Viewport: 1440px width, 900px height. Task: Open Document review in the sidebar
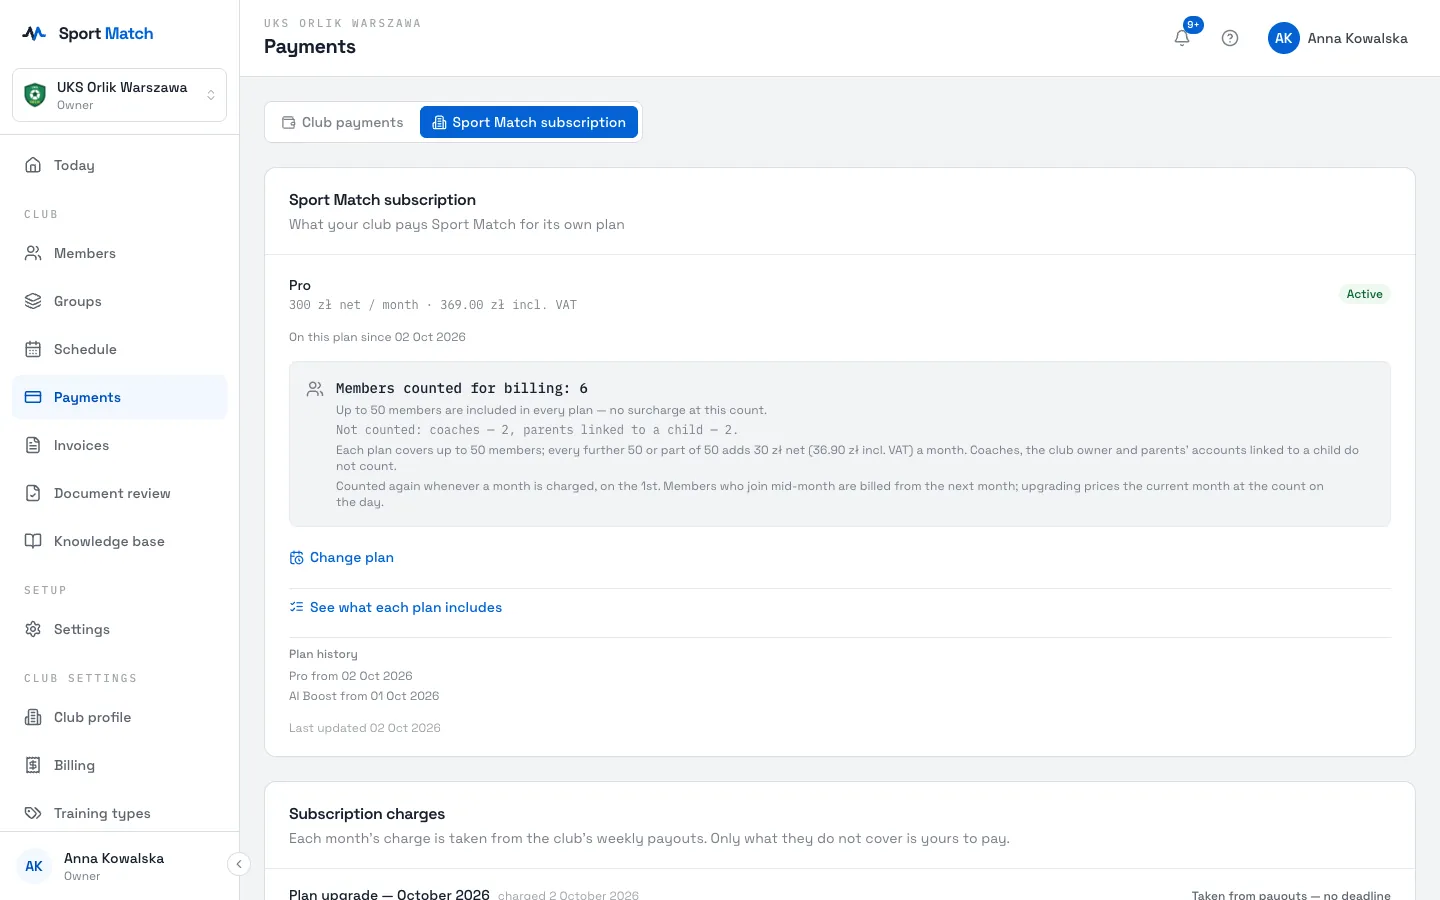(119, 493)
